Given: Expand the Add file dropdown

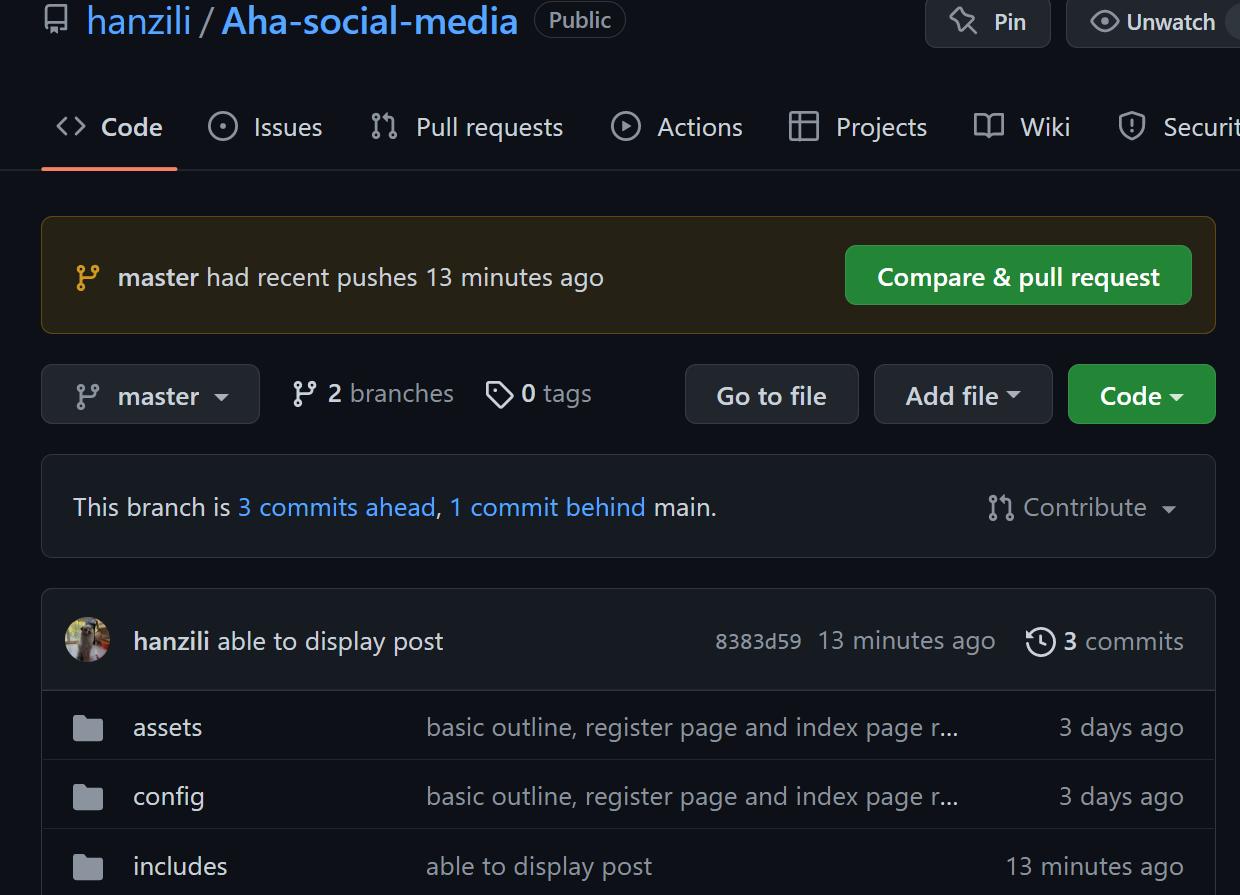Looking at the screenshot, I should tap(962, 395).
